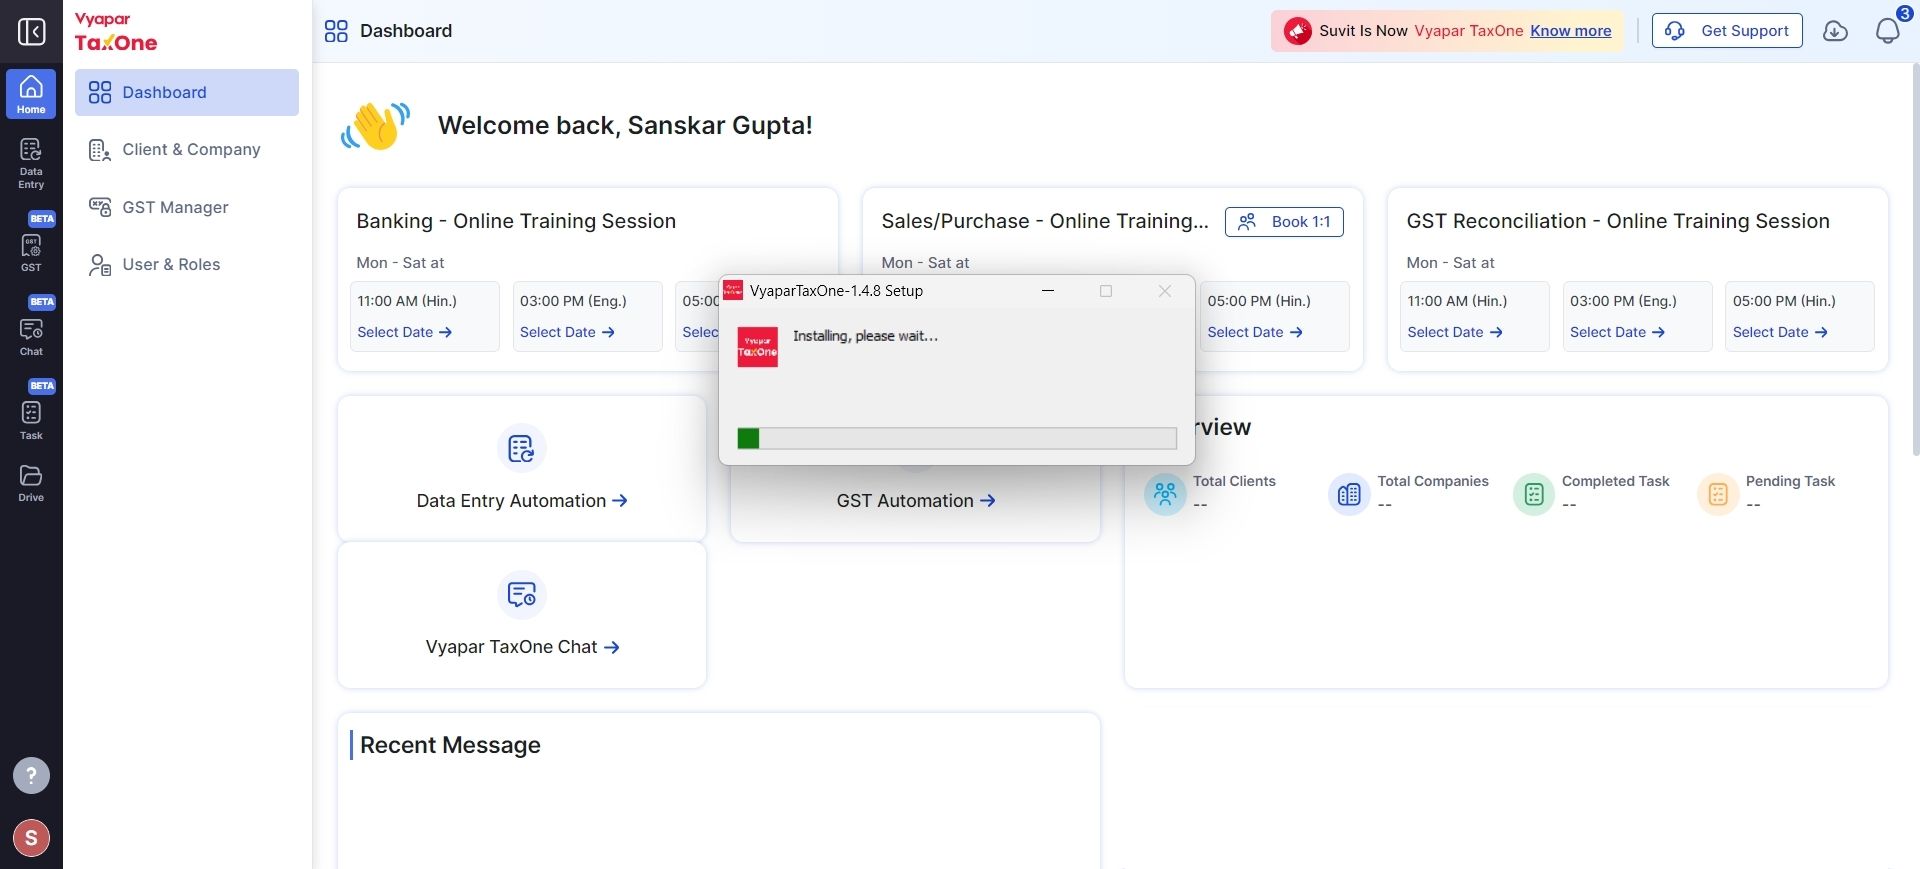Open the help question mark icon
Image resolution: width=1920 pixels, height=869 pixels.
pyautogui.click(x=31, y=775)
